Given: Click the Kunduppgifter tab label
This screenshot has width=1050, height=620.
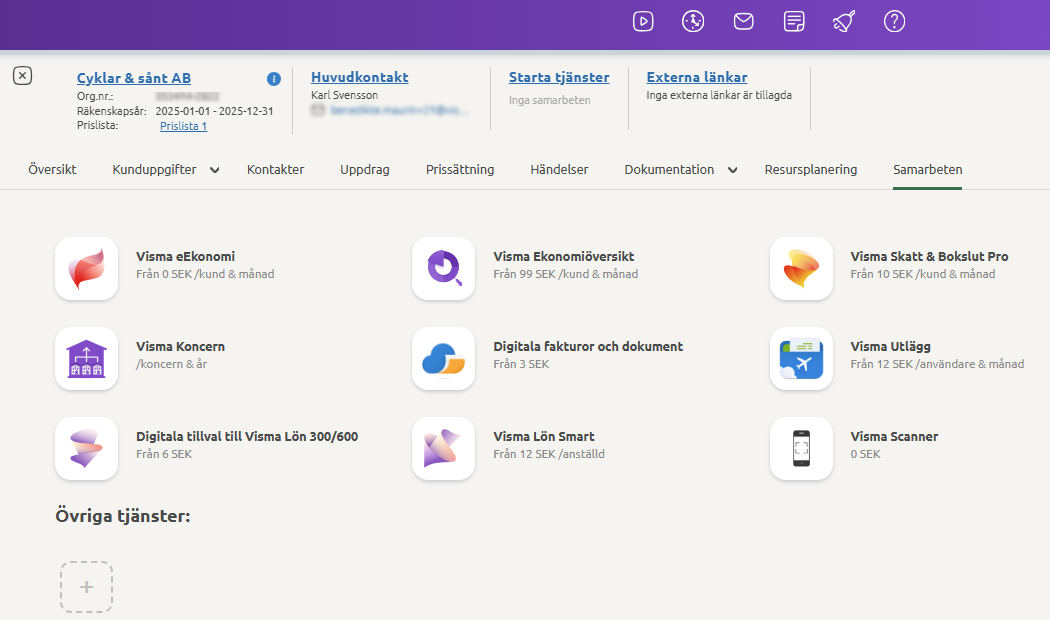Looking at the screenshot, I should (x=155, y=170).
